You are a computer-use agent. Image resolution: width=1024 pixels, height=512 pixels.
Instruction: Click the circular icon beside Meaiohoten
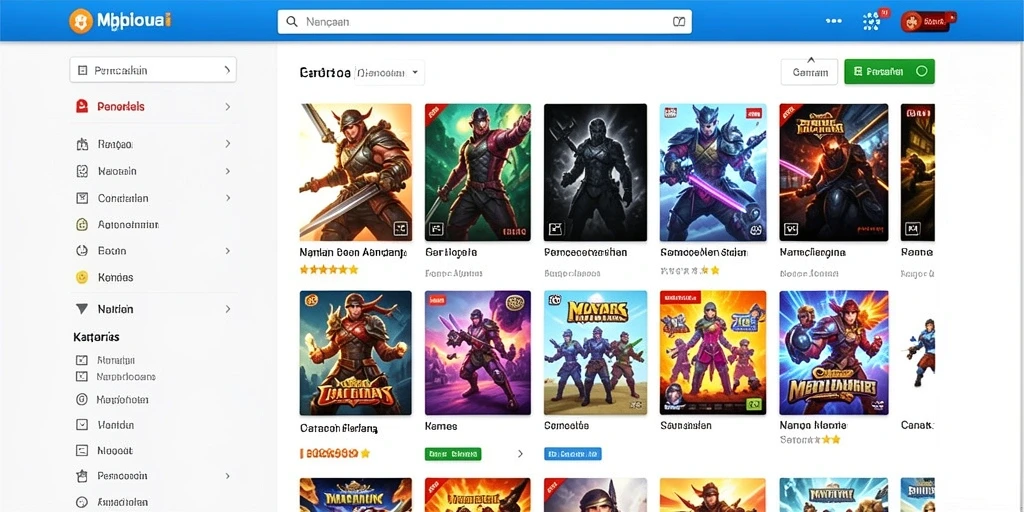point(82,399)
